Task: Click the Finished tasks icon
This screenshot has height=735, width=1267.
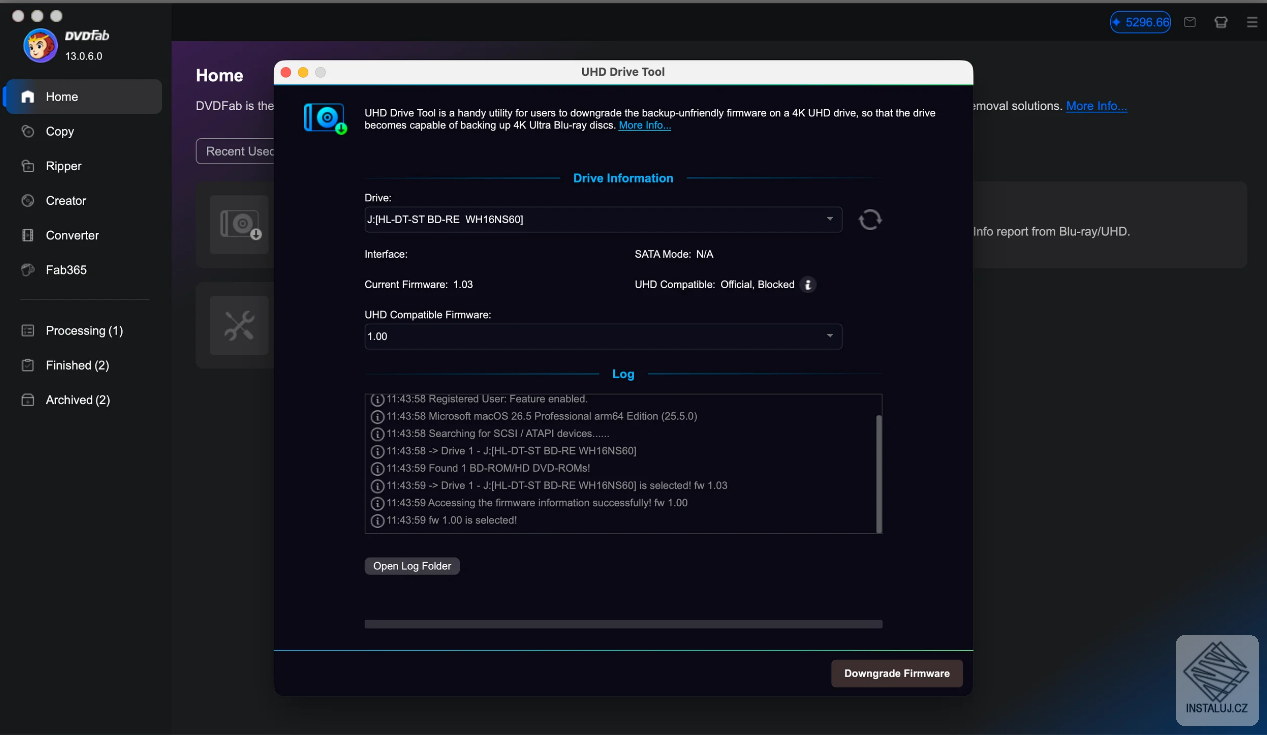Action: (x=28, y=365)
